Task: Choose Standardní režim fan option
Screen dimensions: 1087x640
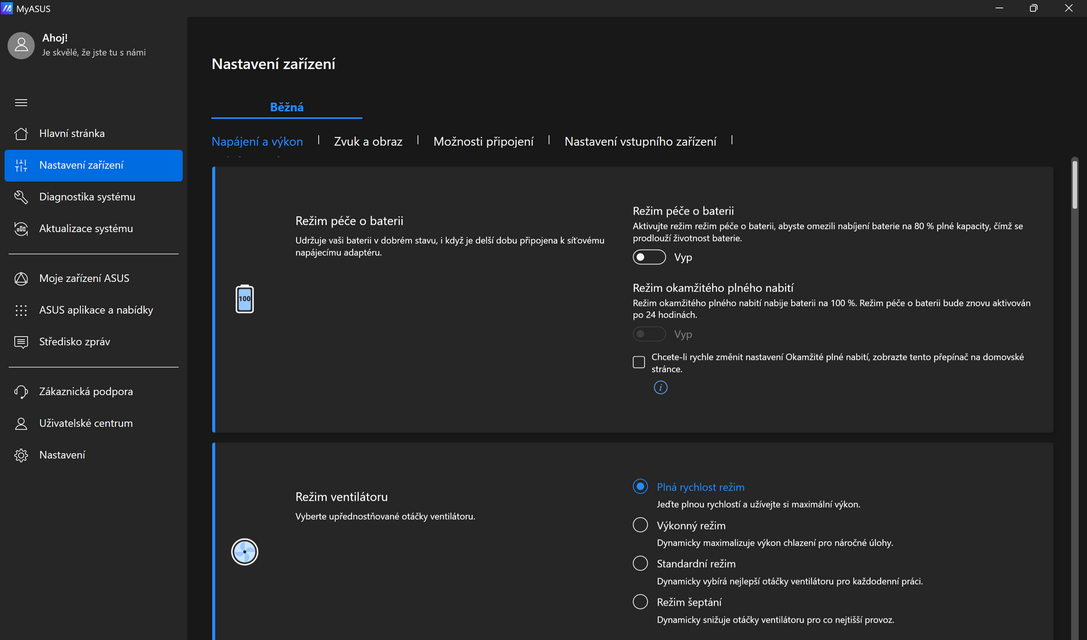Action: pyautogui.click(x=641, y=564)
